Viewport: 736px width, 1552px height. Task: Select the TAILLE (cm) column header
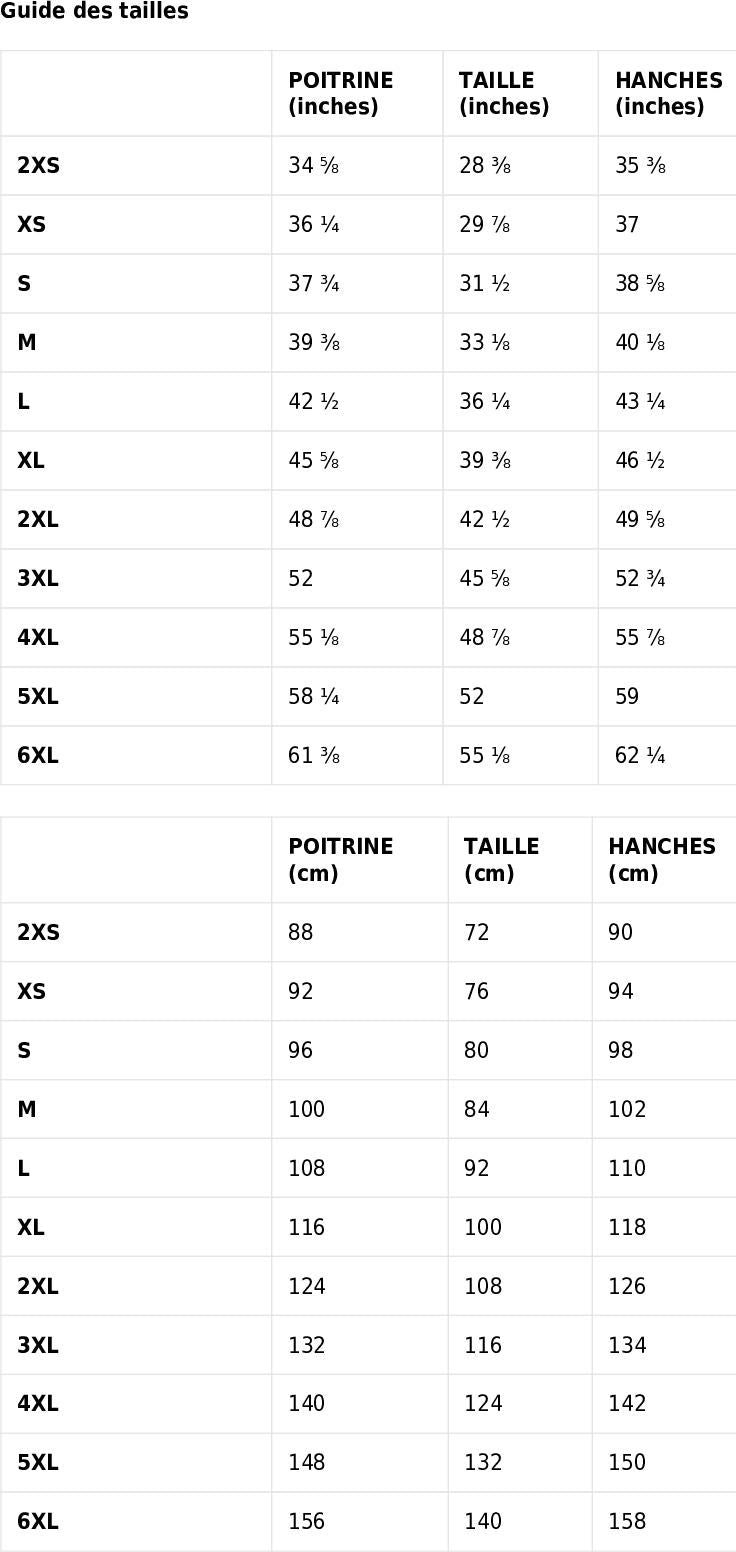click(501, 860)
